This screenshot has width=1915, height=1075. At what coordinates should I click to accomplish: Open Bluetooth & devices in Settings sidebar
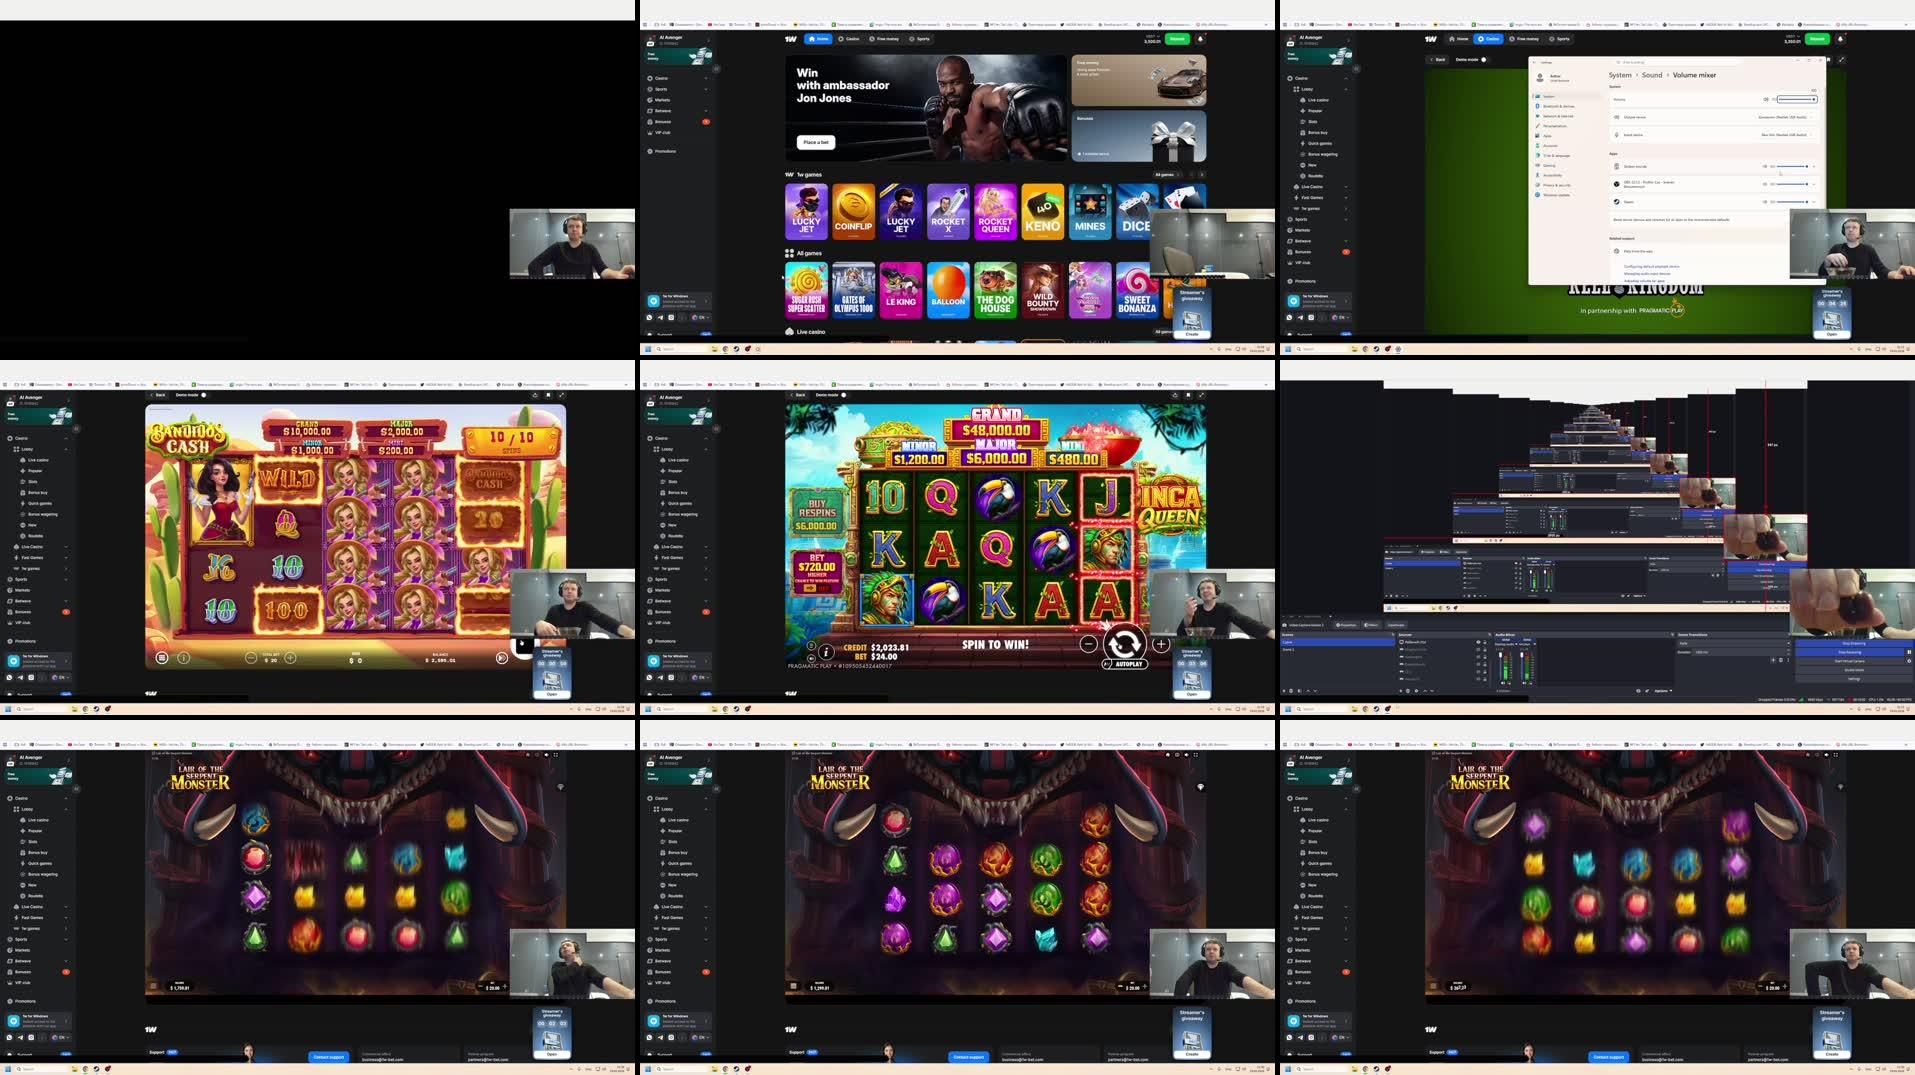click(1560, 106)
